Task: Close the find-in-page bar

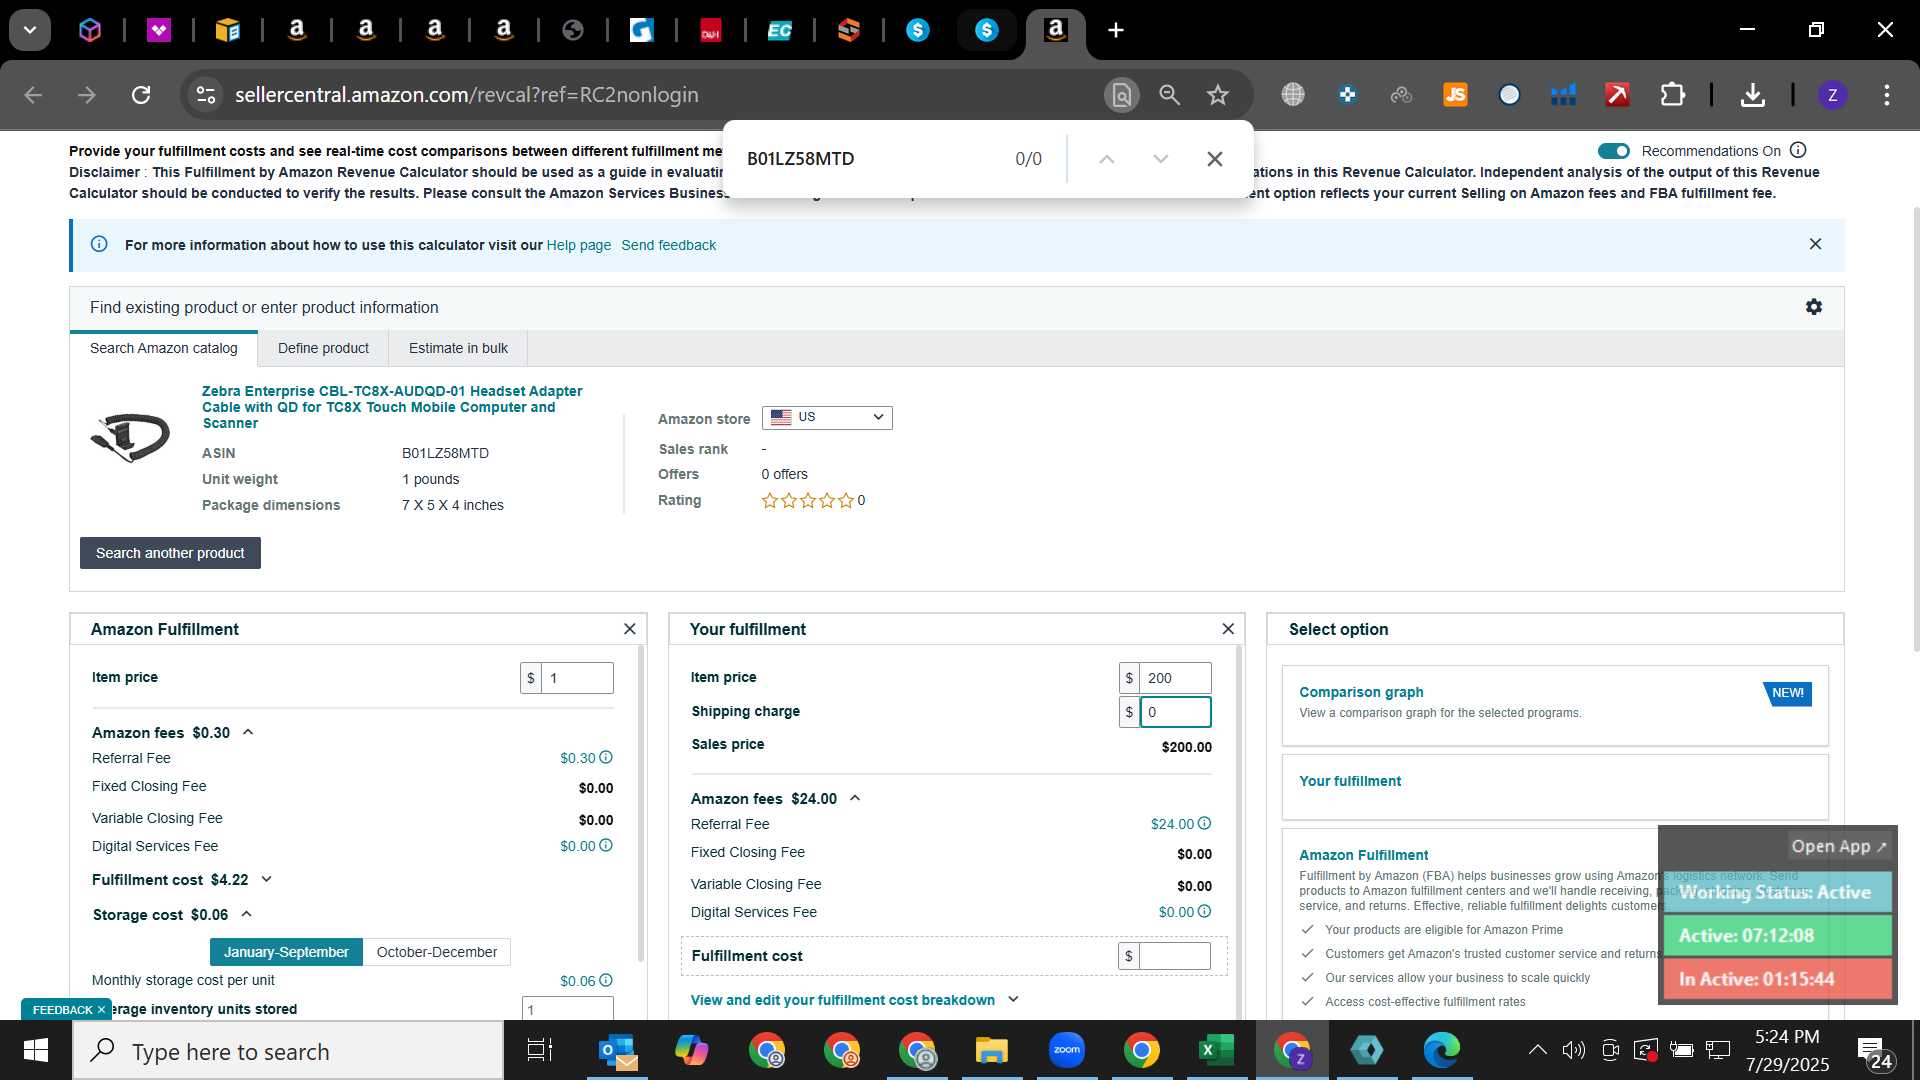Action: tap(1214, 159)
